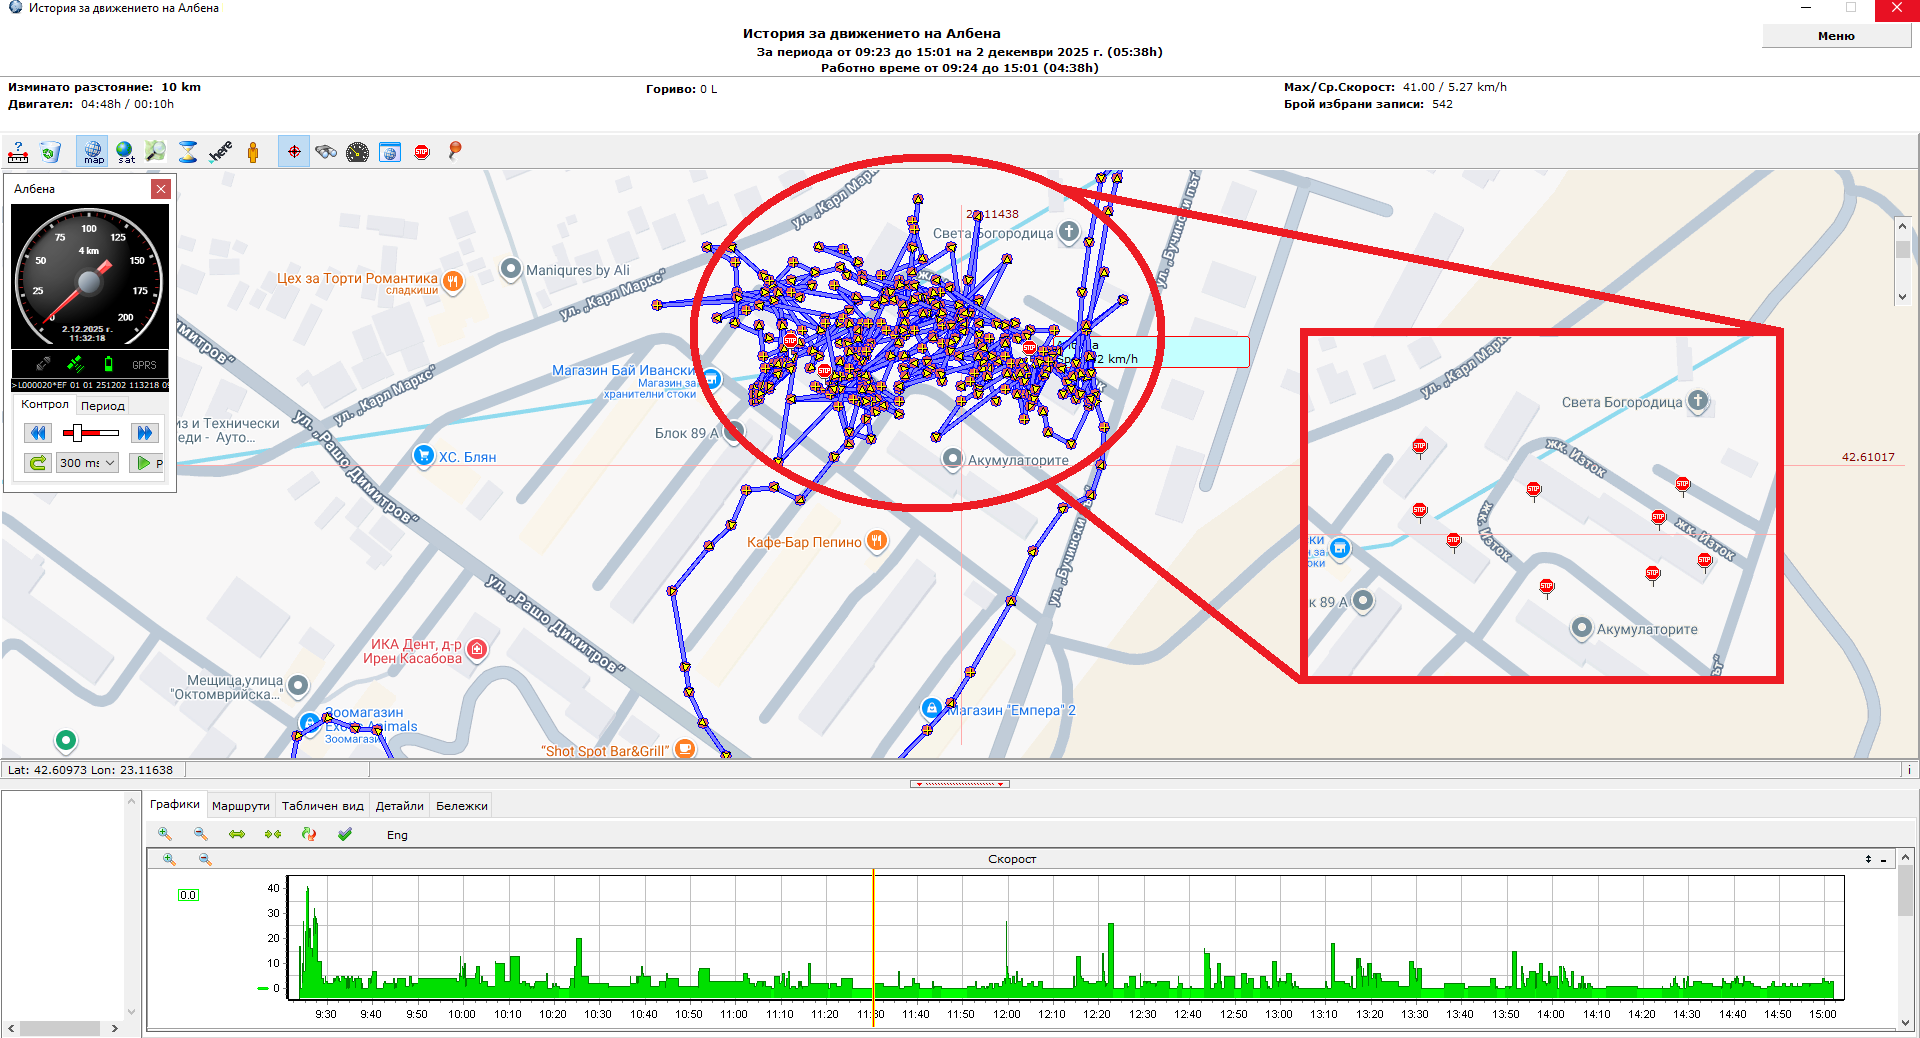Toggle STOP sign markers display

(x=422, y=152)
